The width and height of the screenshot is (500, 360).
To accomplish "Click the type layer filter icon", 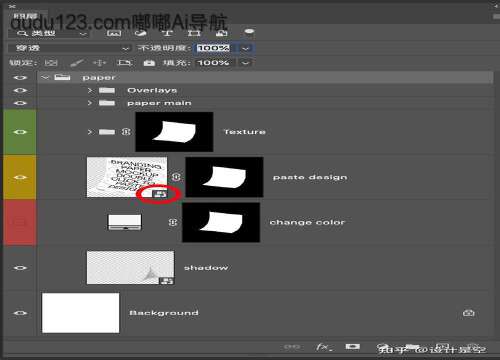I will pyautogui.click(x=167, y=33).
